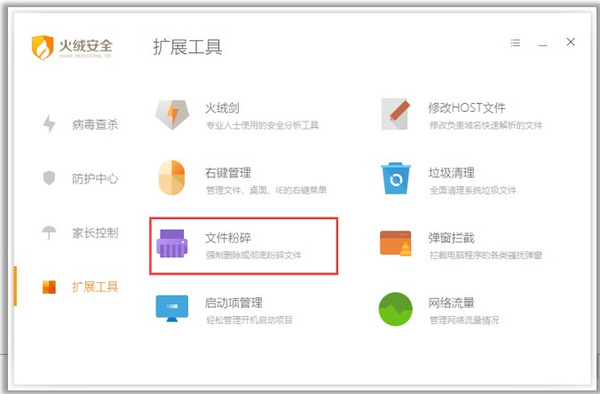Open the 火绒剑 shield icon
The width and height of the screenshot is (600, 394).
(172, 114)
